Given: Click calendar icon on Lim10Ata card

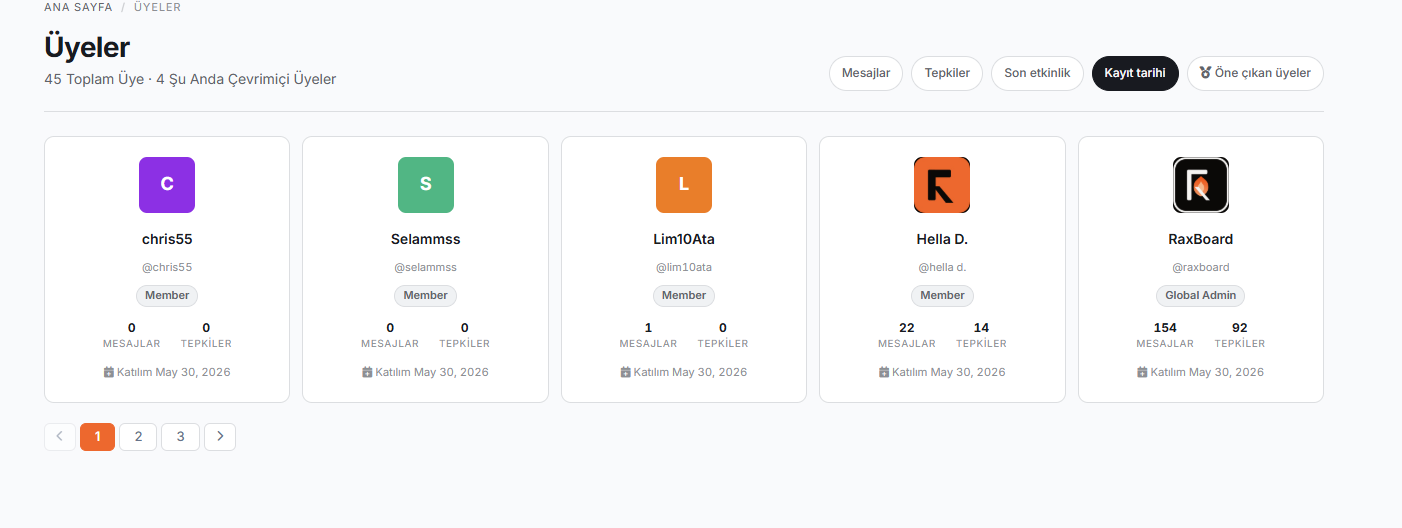Looking at the screenshot, I should pyautogui.click(x=625, y=372).
